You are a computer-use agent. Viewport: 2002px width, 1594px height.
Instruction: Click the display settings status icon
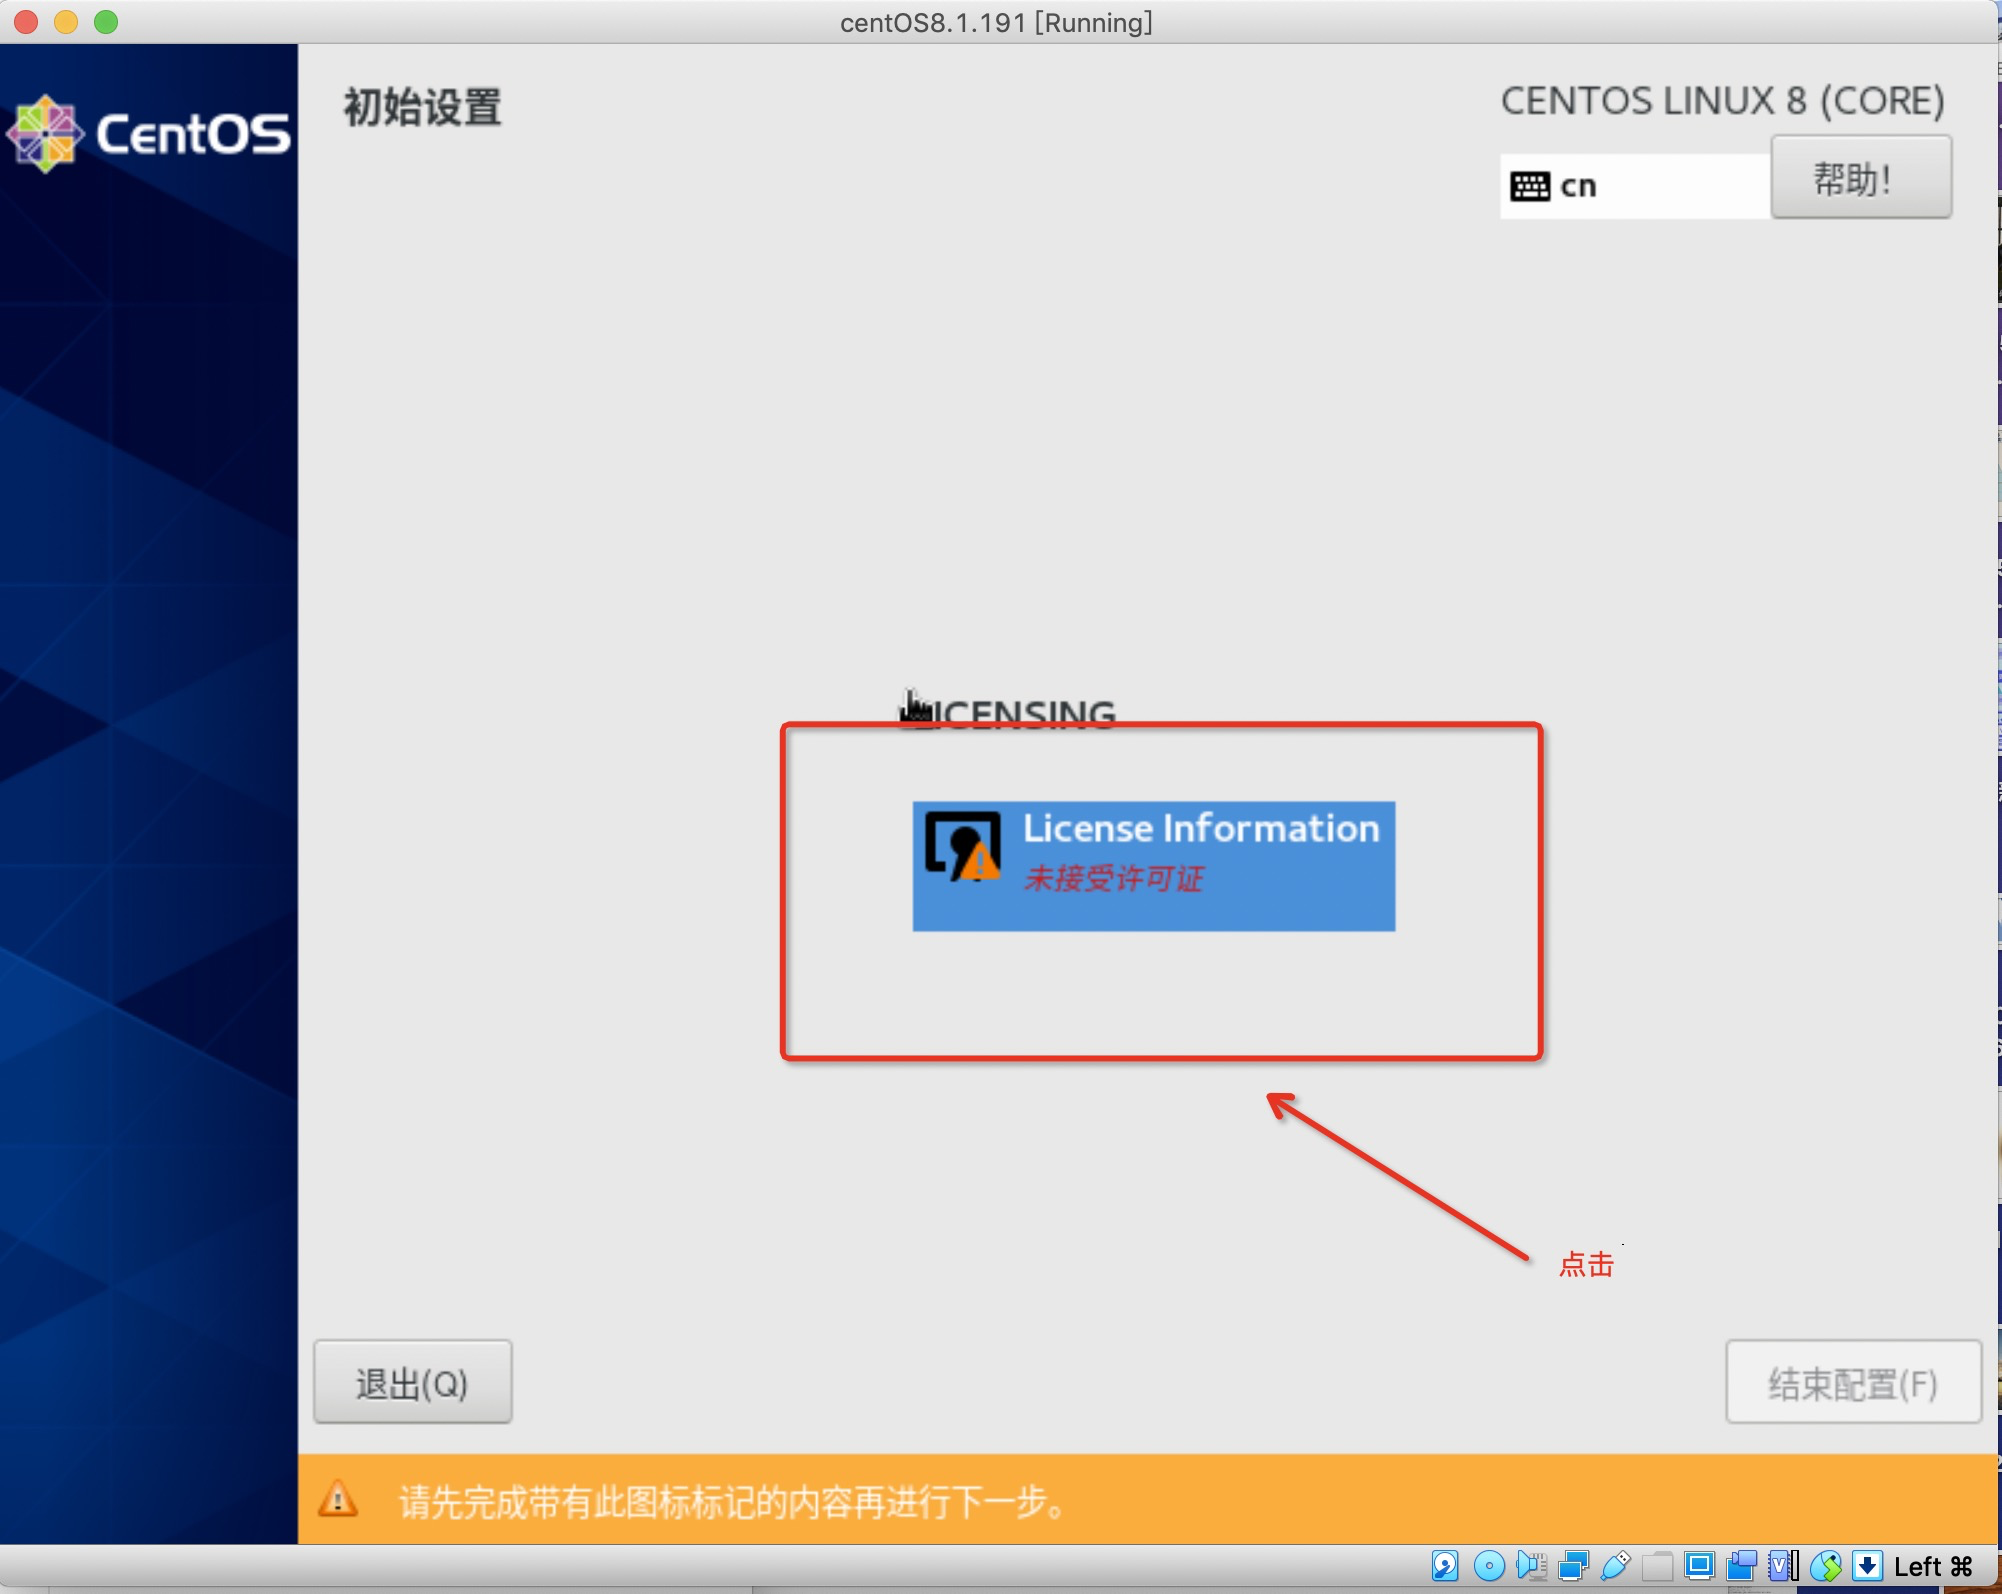(1699, 1565)
